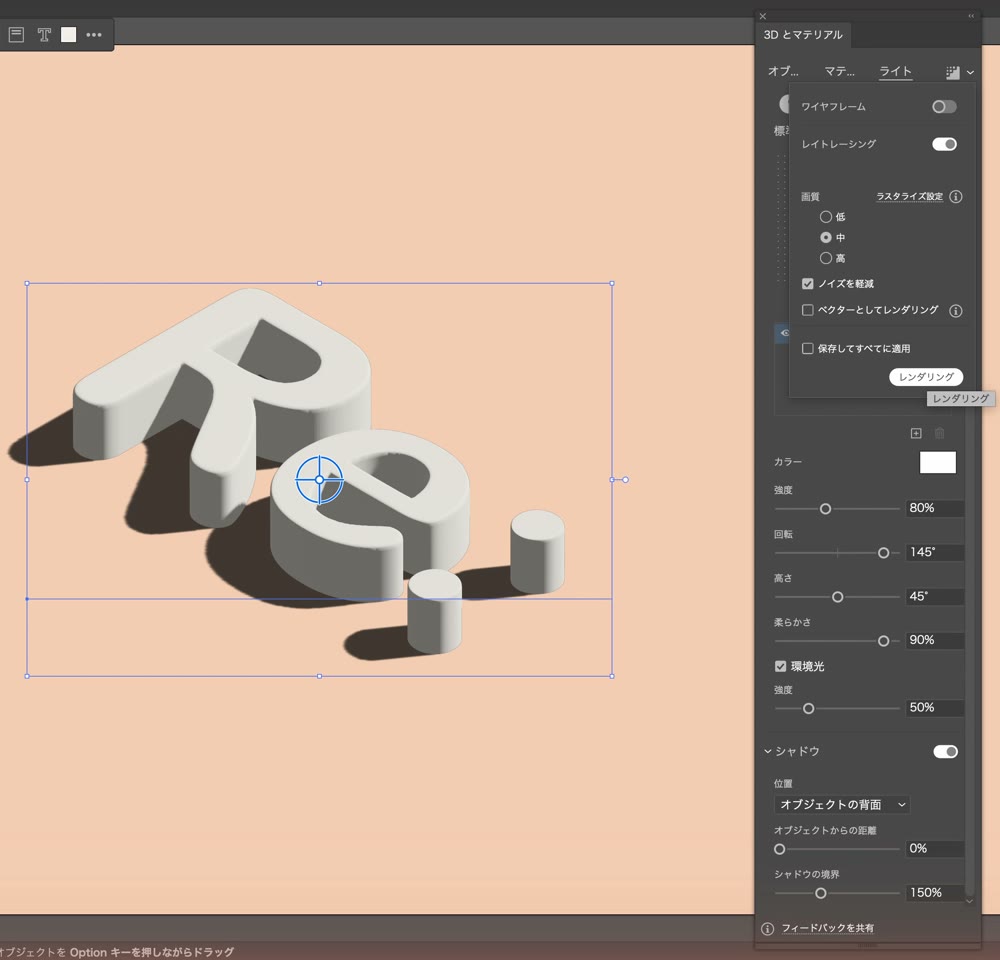Open the 位置 dropdown showing オブジェクトの背面
This screenshot has height=960, width=1000.
[x=842, y=805]
